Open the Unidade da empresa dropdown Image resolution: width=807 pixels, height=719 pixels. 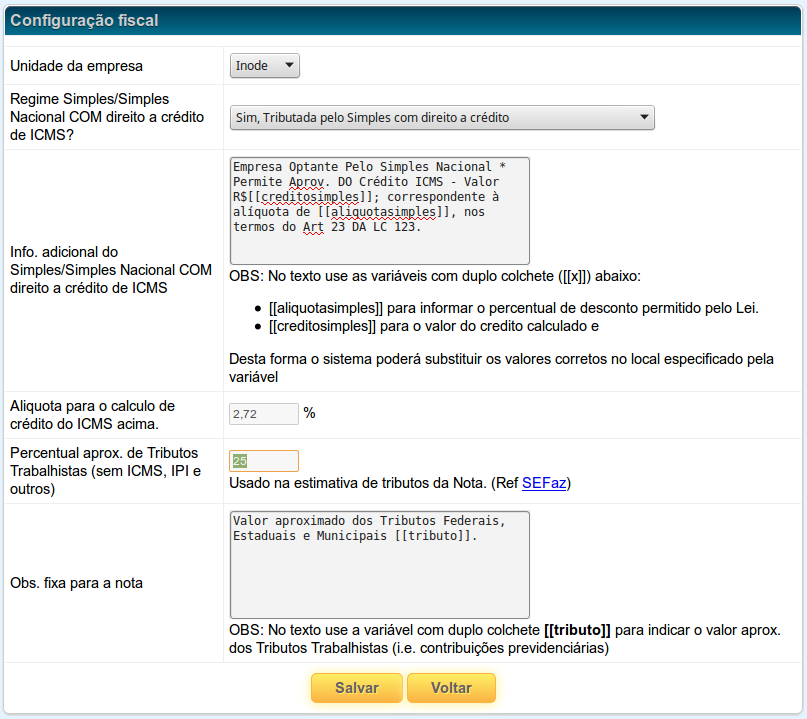tap(265, 65)
